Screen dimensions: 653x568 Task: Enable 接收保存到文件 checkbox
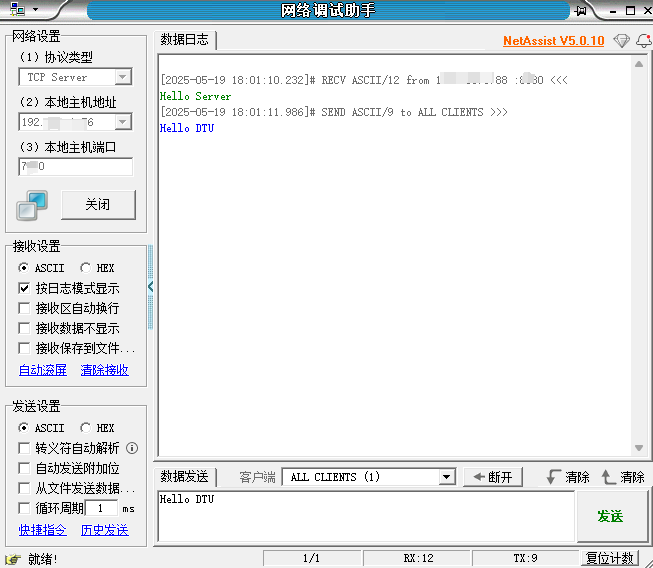pyautogui.click(x=24, y=348)
